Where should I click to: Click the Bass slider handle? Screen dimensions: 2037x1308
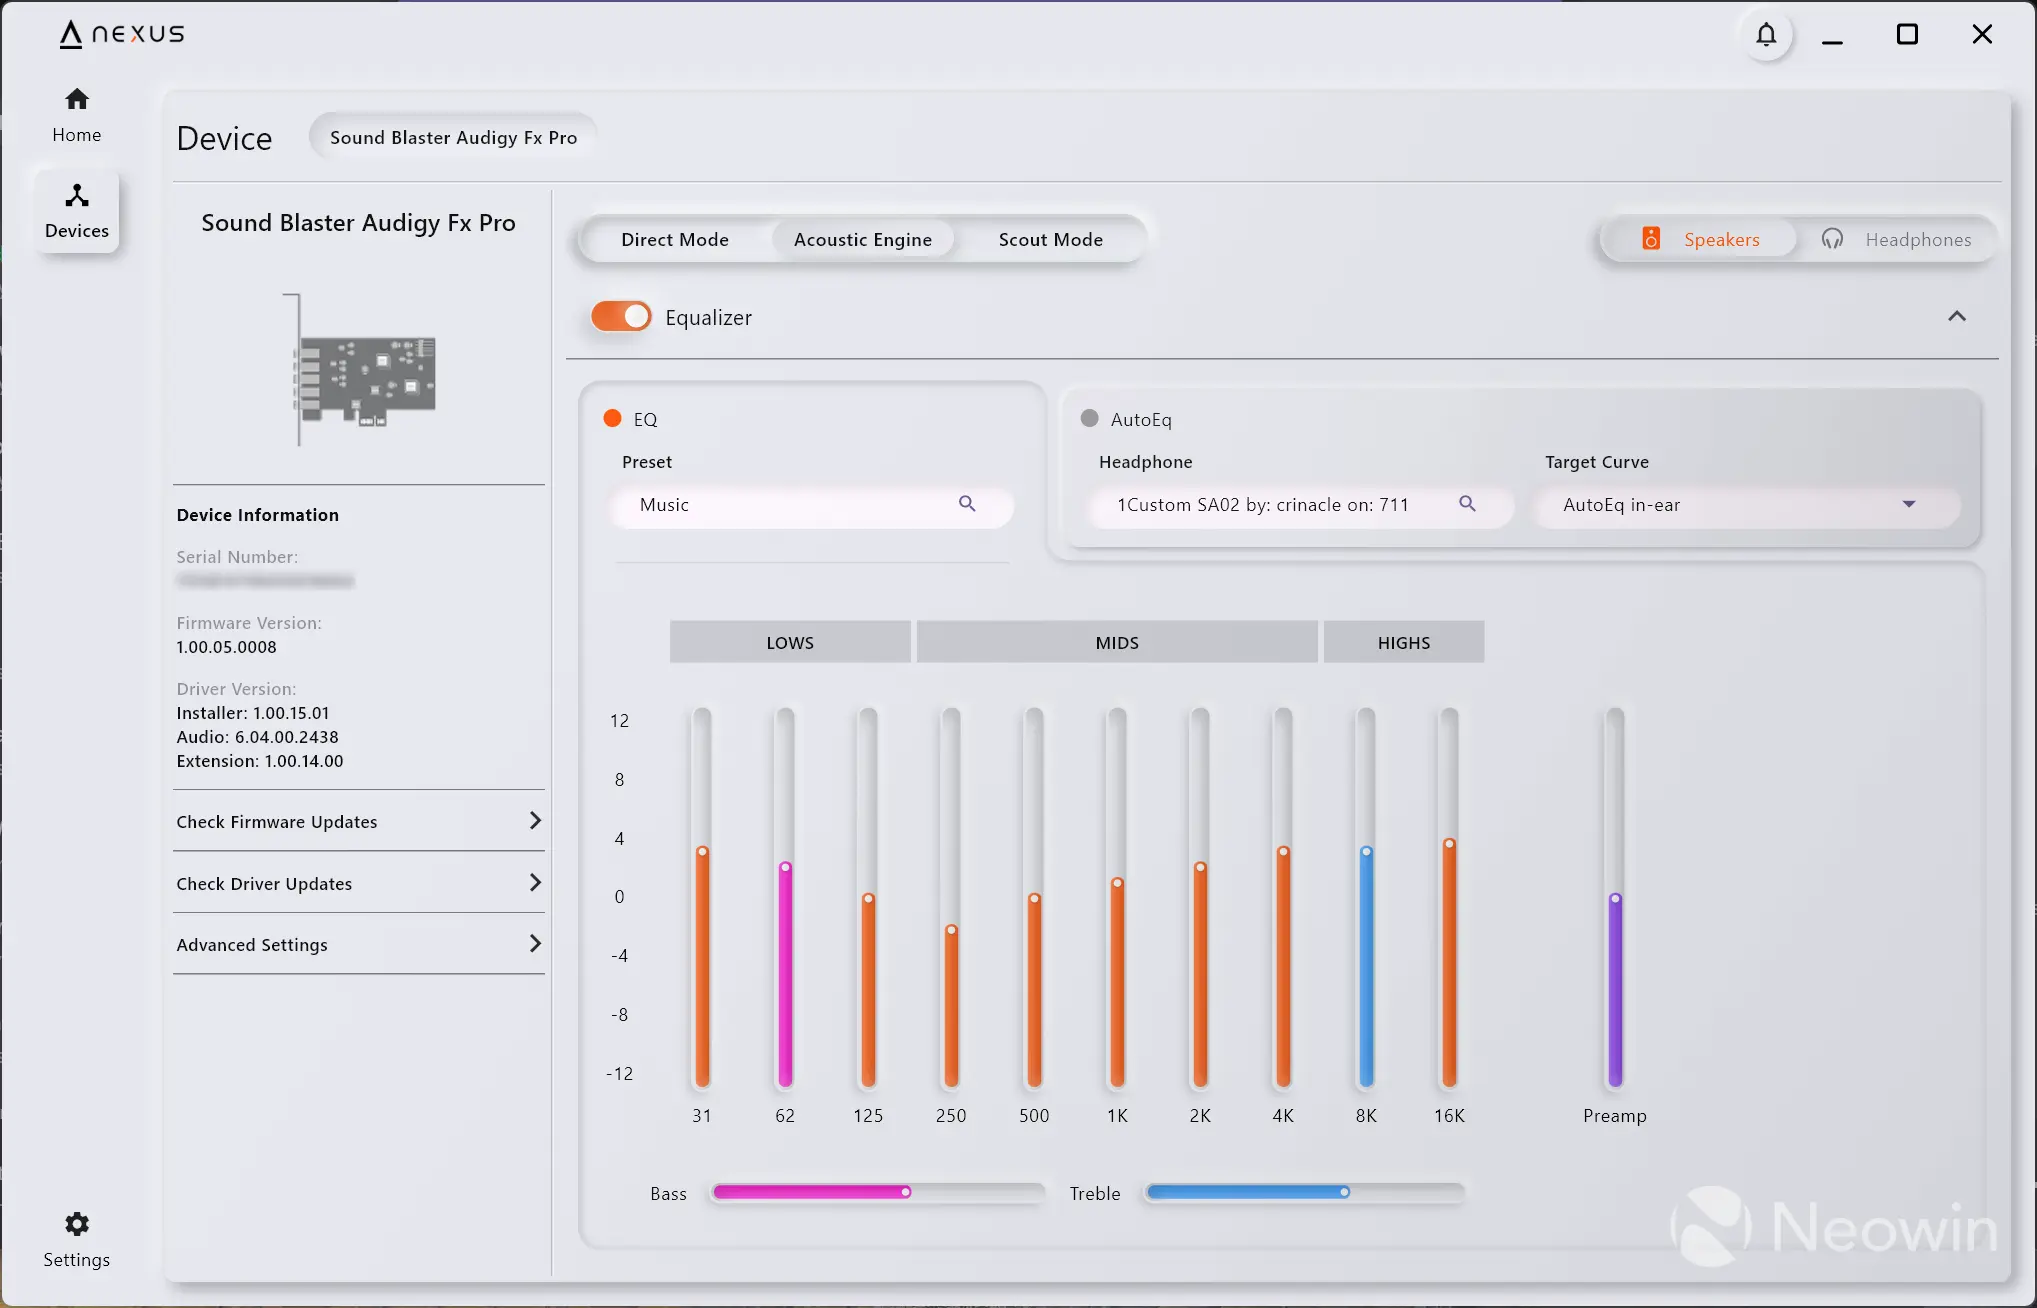pyautogui.click(x=906, y=1192)
